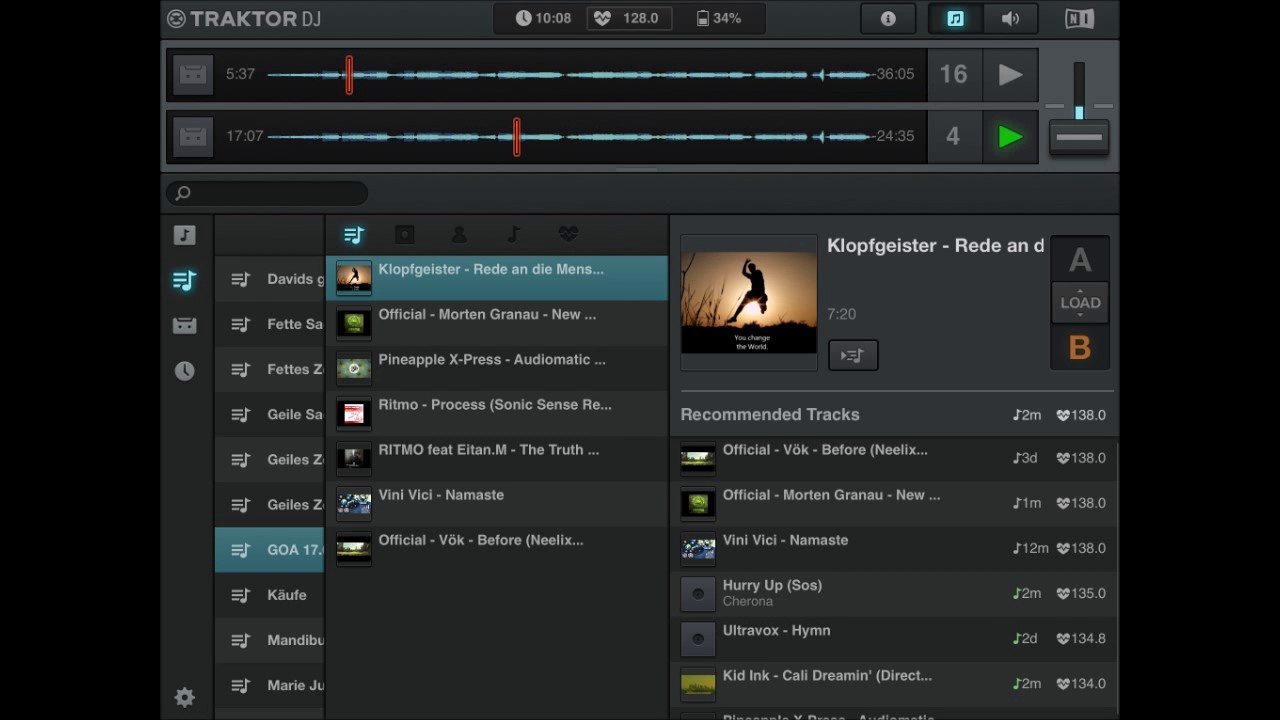Screen dimensions: 1280x720
Task: Toggle the speaker volume button in top bar
Action: [1010, 19]
